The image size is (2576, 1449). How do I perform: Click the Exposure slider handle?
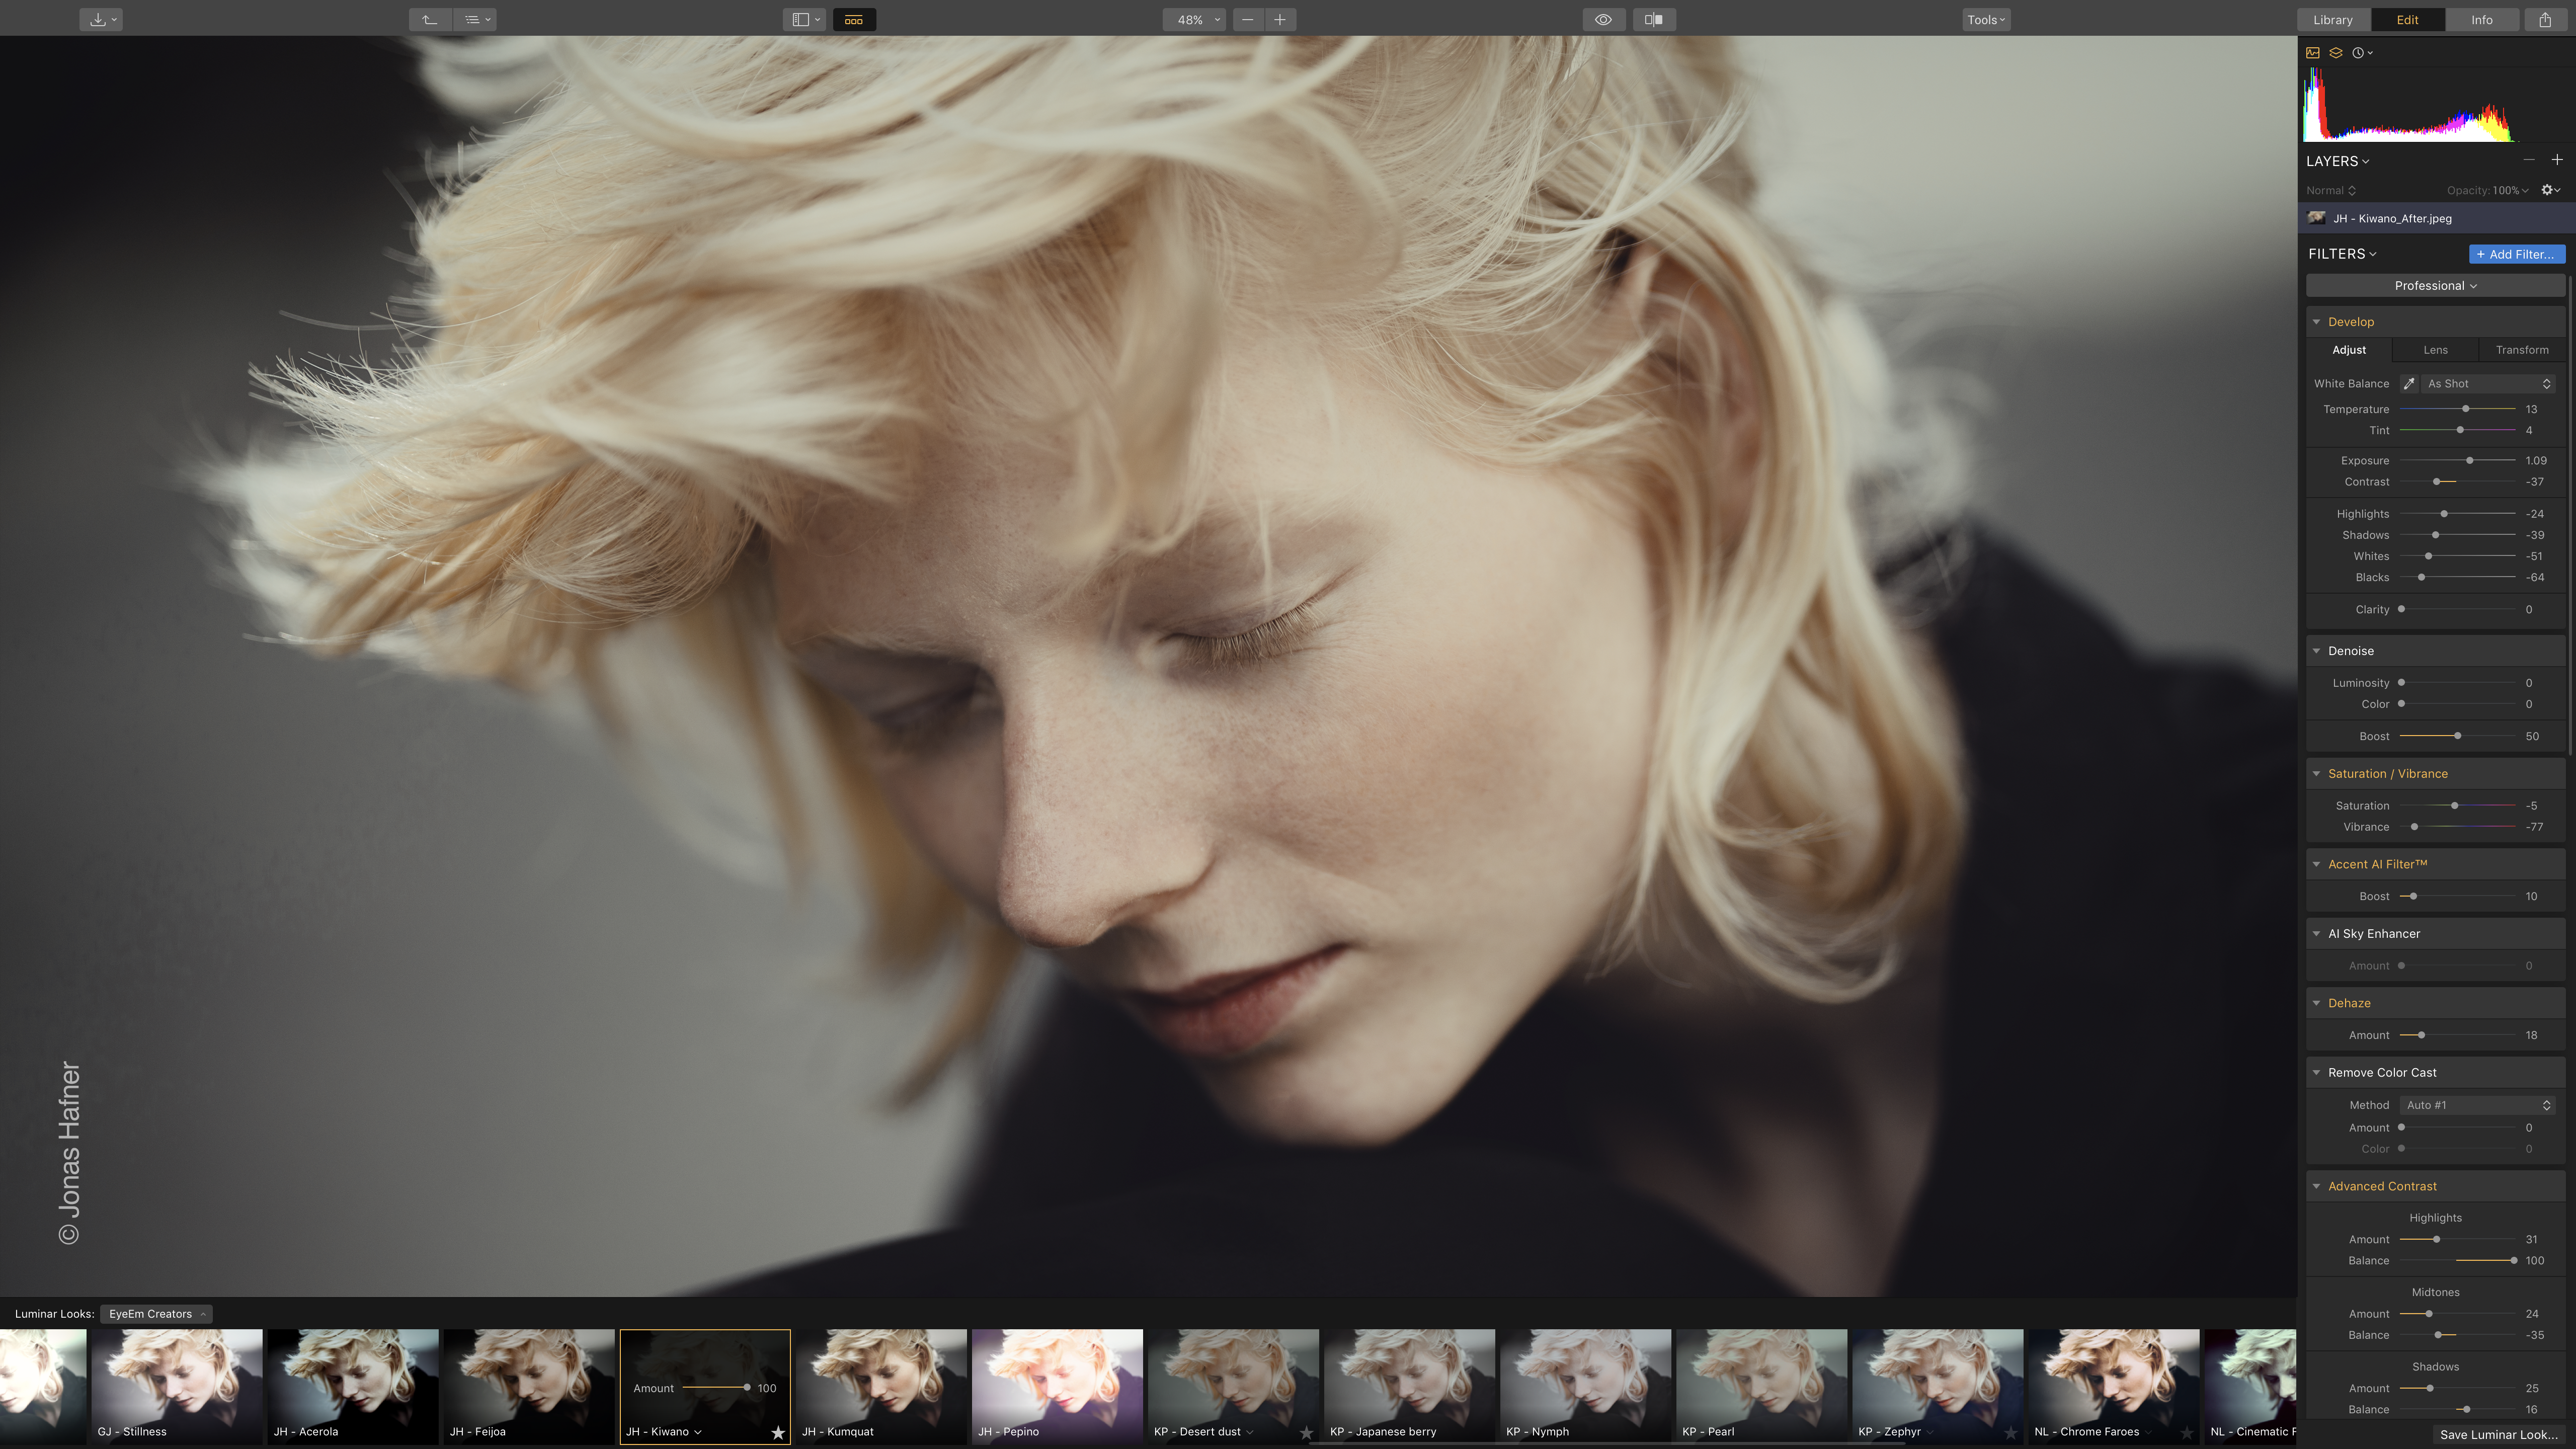2470,461
